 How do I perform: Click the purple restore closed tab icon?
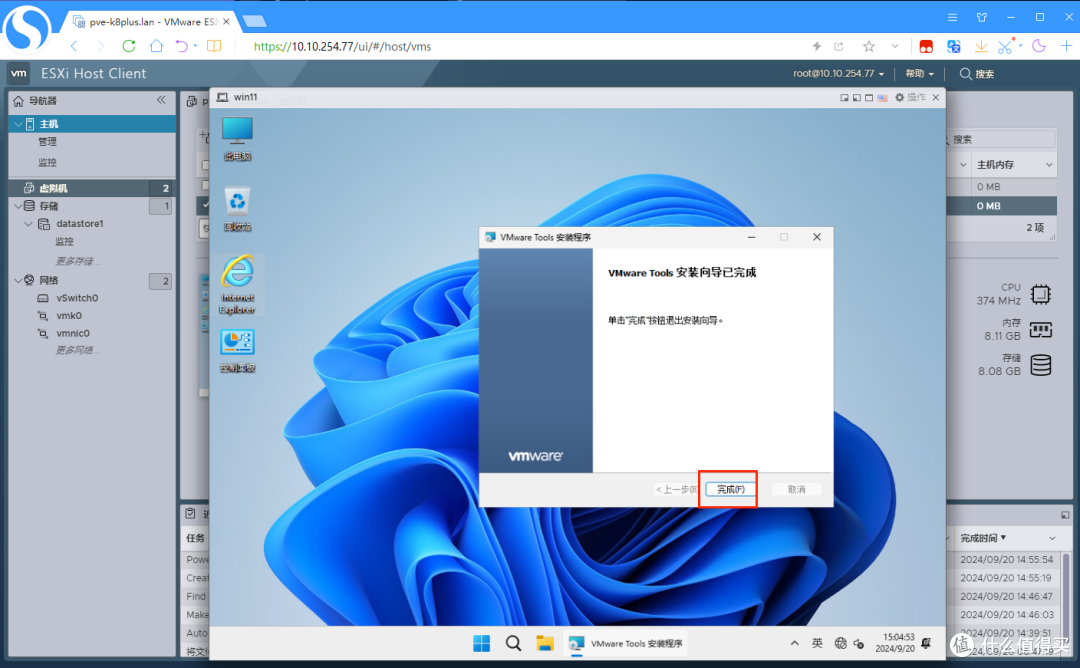point(181,46)
